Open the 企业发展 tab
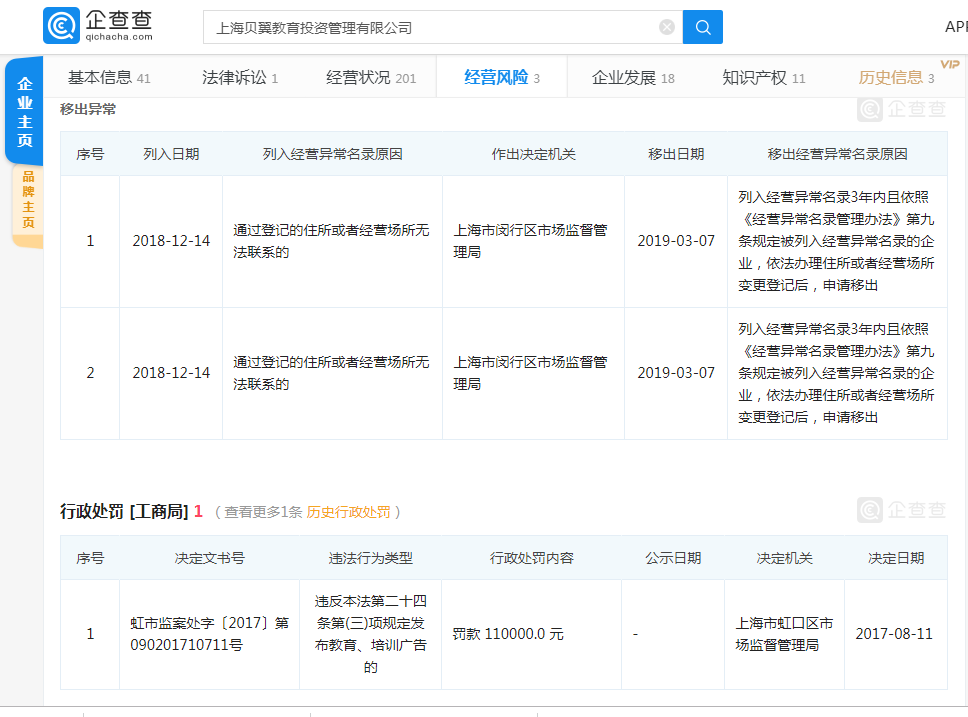The width and height of the screenshot is (968, 717). (633, 78)
